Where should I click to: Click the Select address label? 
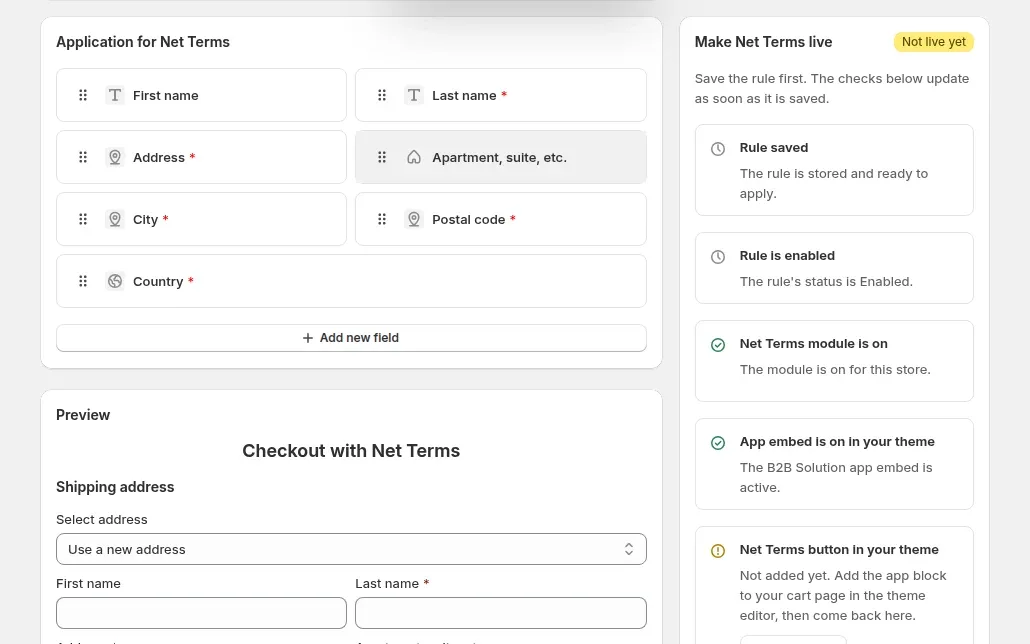(x=102, y=520)
